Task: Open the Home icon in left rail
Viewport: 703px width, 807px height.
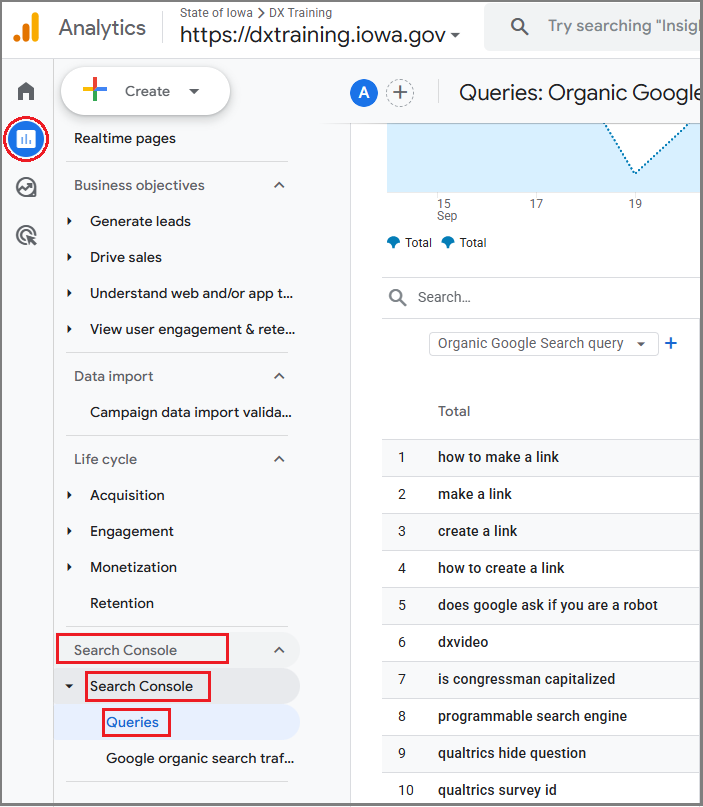Action: (26, 92)
